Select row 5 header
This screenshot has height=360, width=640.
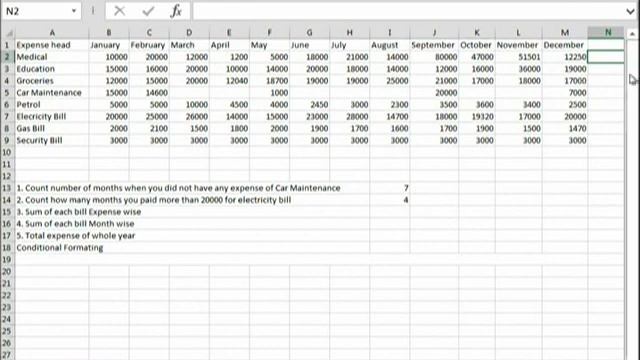[x=7, y=93]
